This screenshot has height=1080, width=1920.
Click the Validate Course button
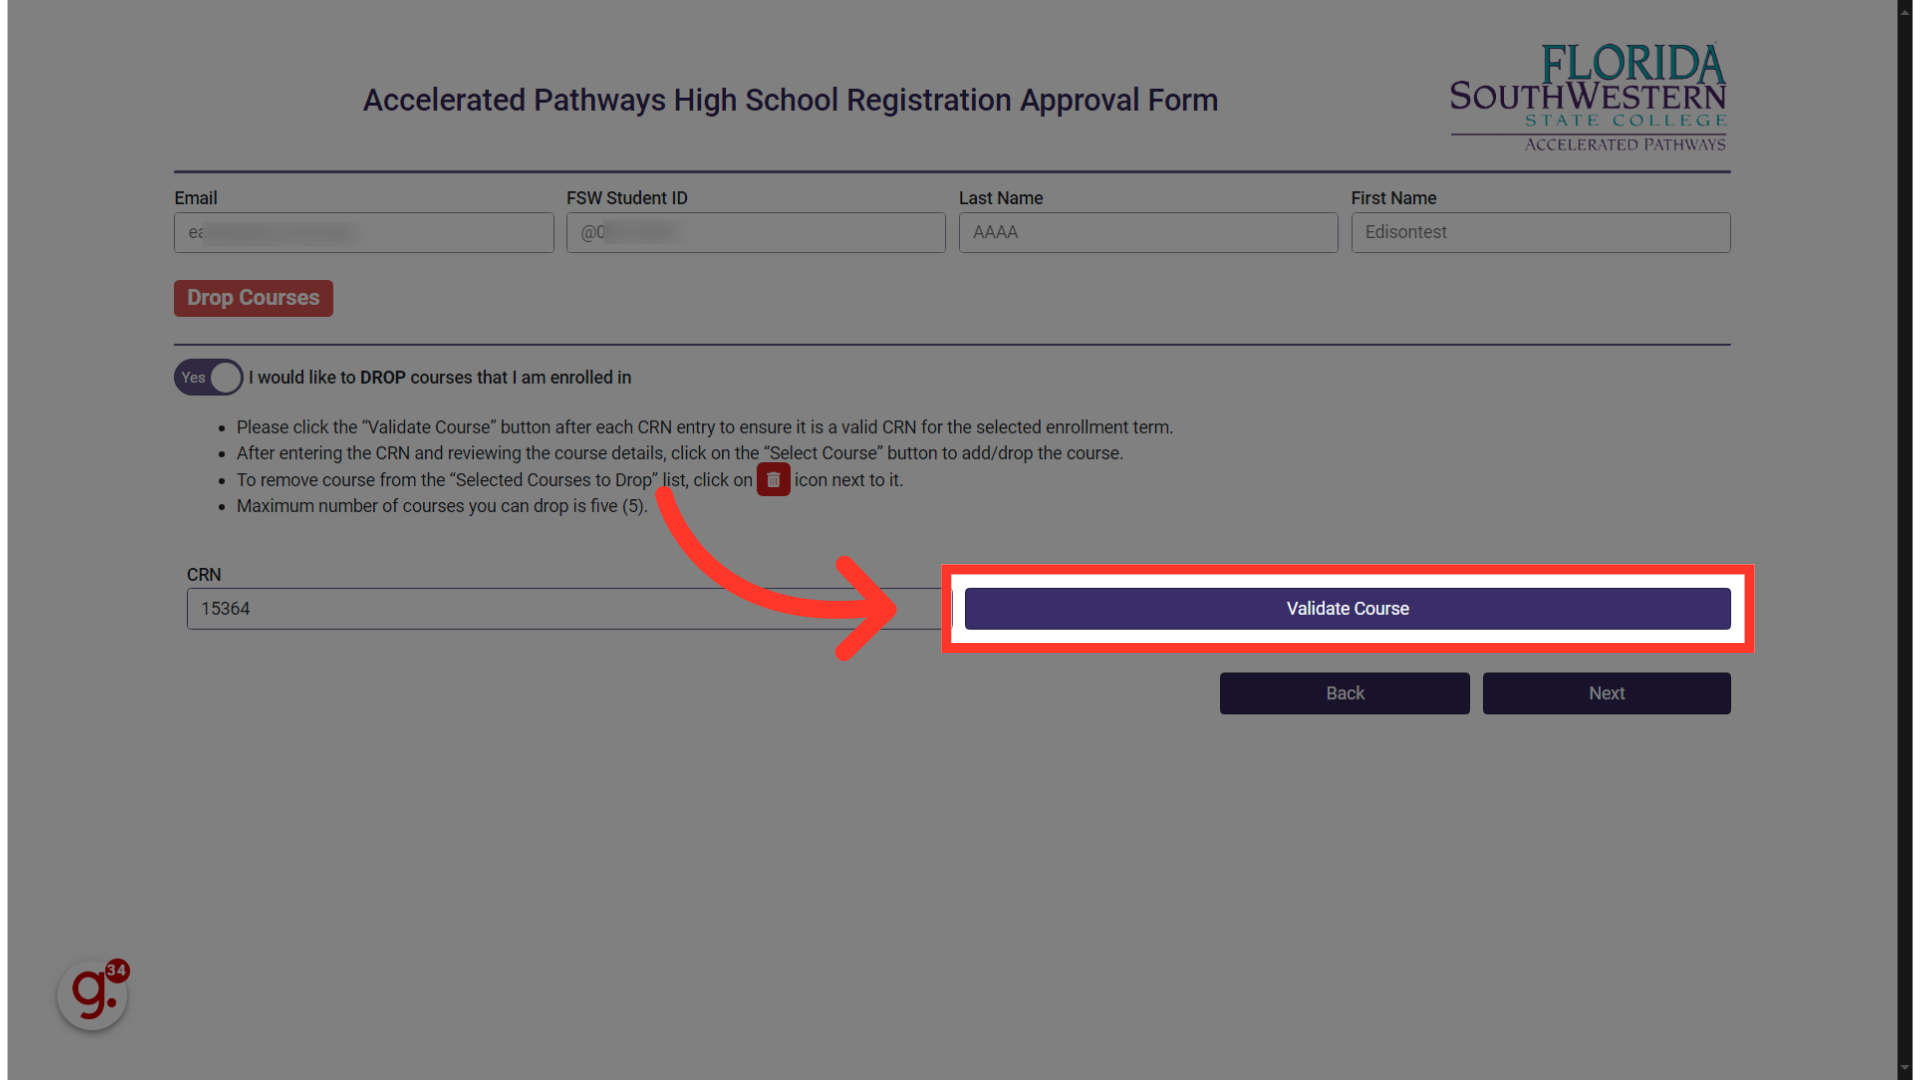click(x=1346, y=608)
